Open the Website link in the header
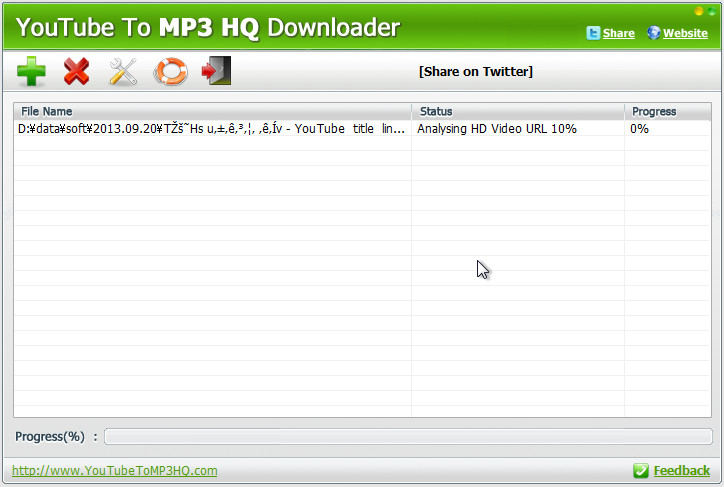Viewport: 724px width, 487px height. point(685,33)
